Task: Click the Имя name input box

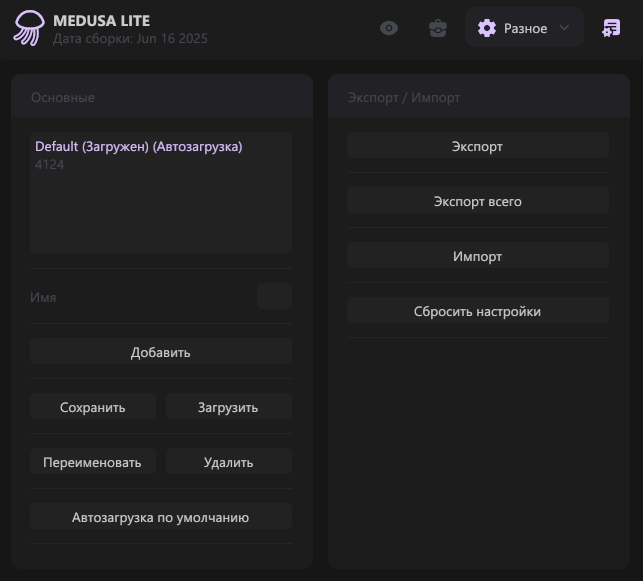Action: point(274,296)
